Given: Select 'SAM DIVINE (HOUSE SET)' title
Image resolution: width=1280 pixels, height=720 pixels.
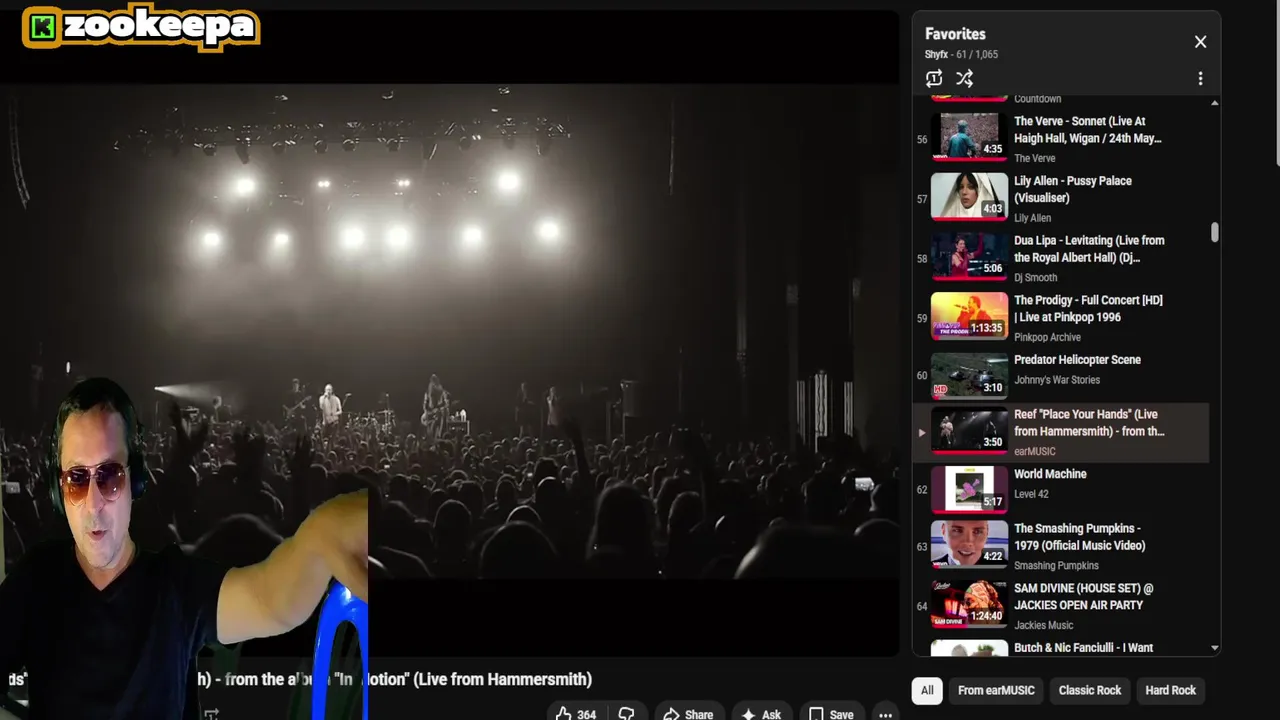Looking at the screenshot, I should pos(1083,597).
